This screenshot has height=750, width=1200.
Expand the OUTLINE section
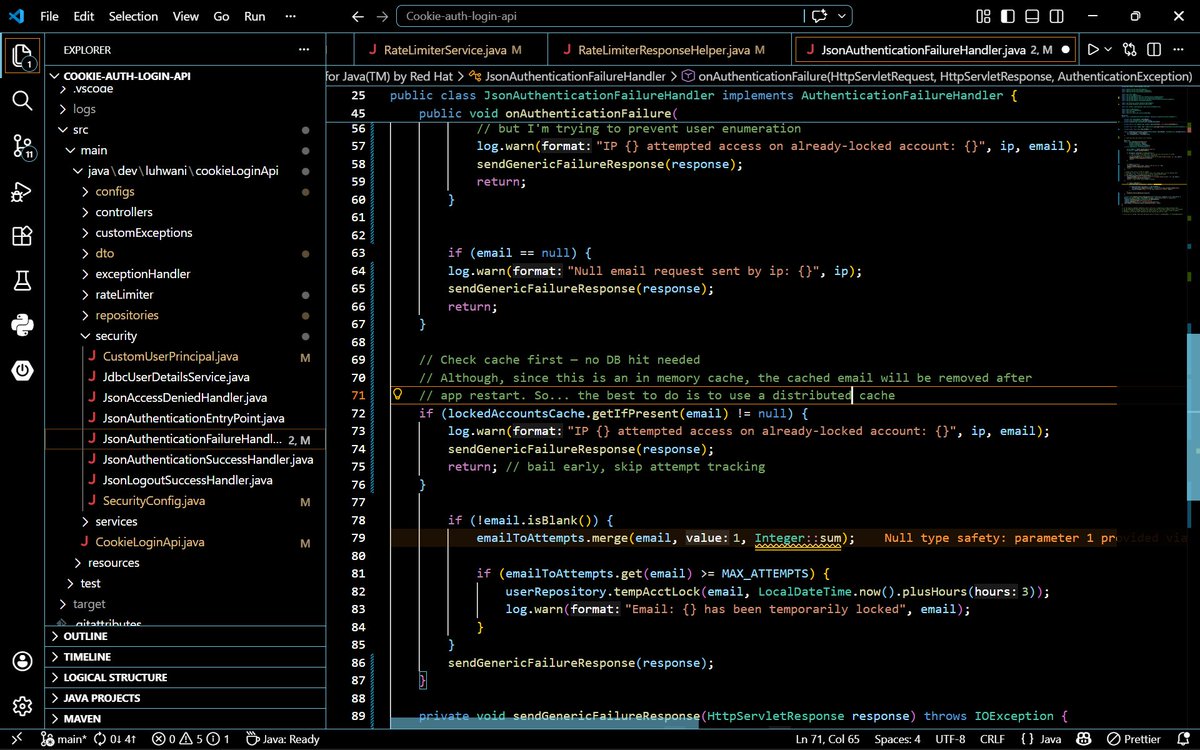click(85, 636)
